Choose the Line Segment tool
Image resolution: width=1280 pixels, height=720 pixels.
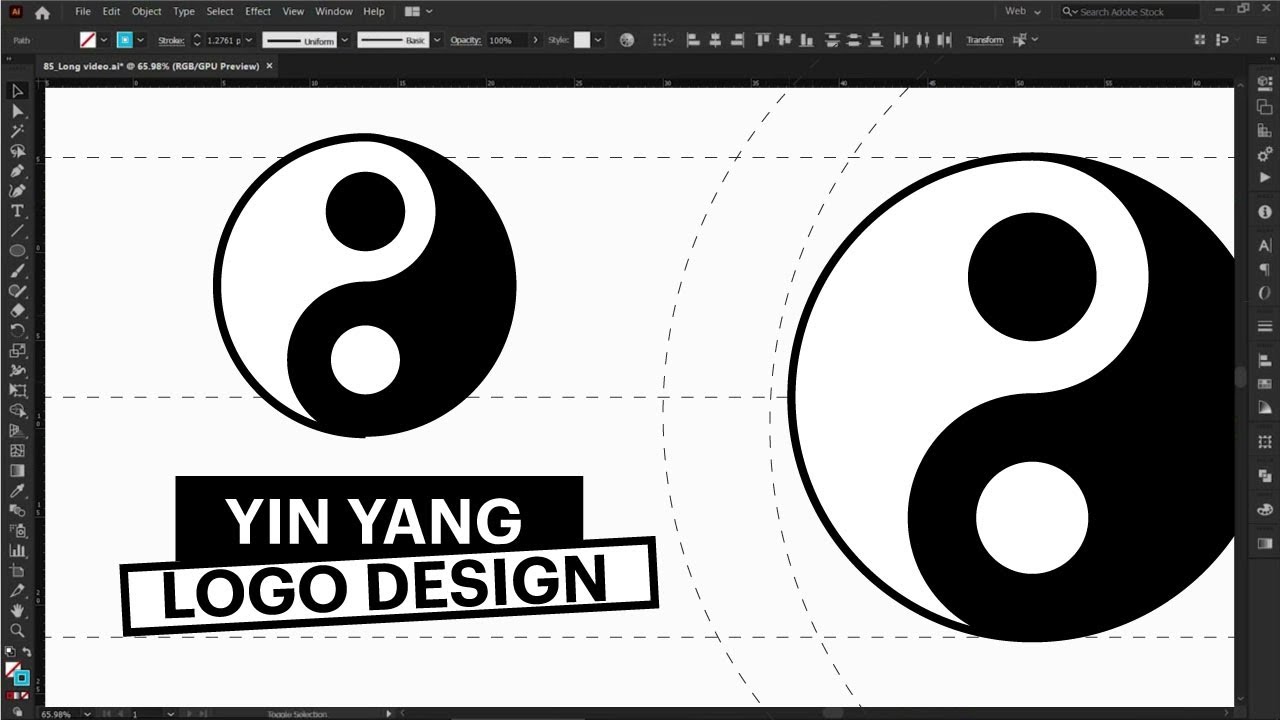pyautogui.click(x=17, y=231)
